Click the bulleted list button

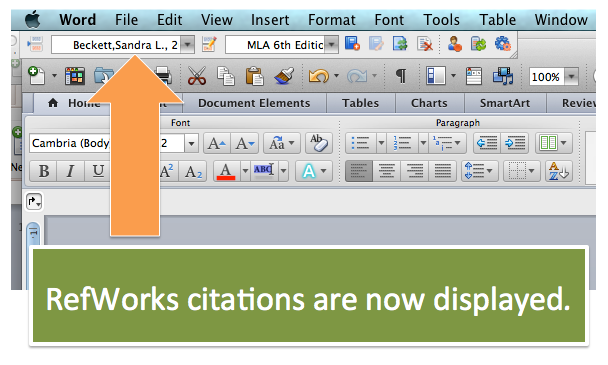pos(361,143)
